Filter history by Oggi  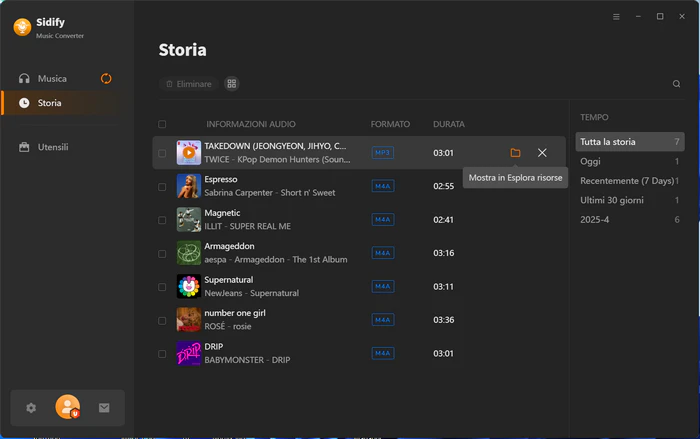629,161
